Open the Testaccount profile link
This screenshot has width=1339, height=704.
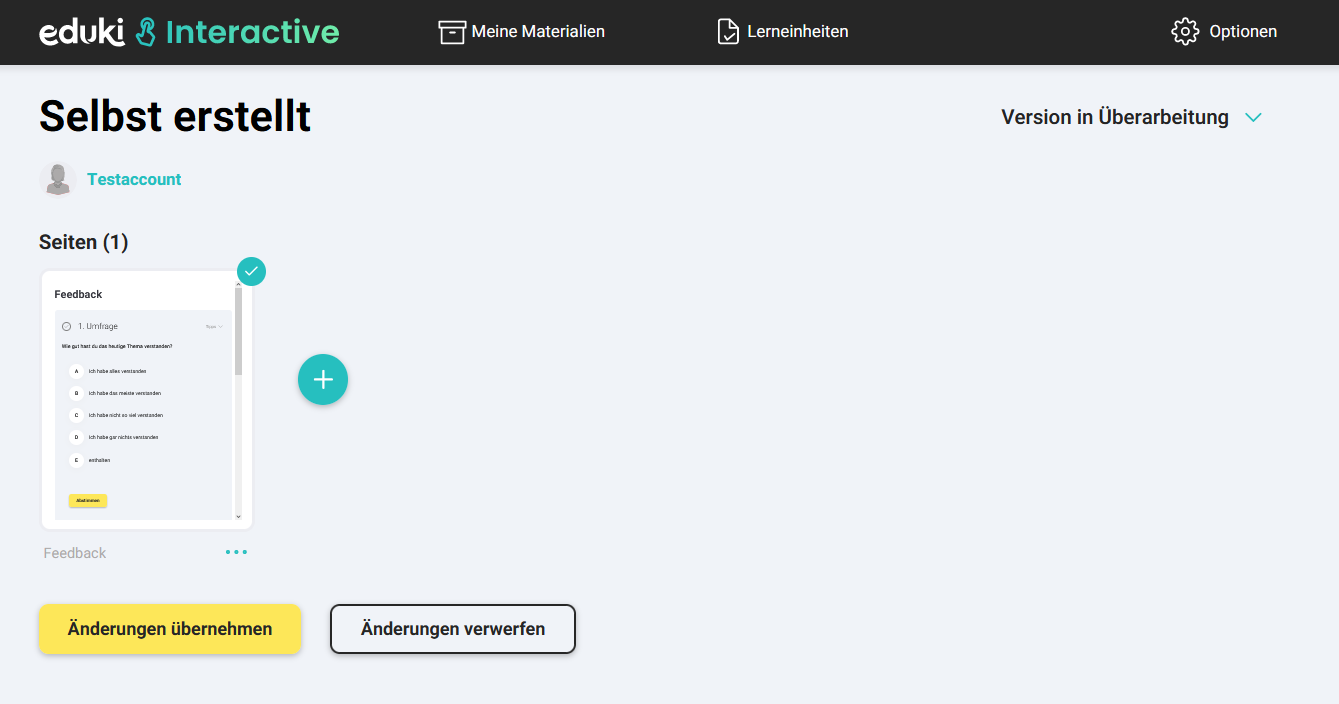point(134,180)
